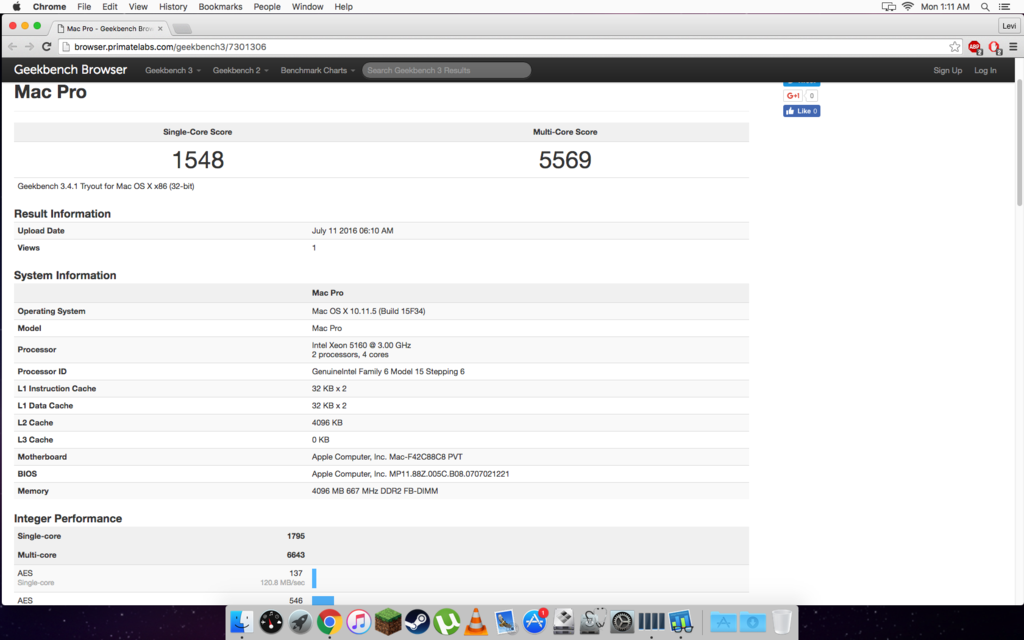Launch uTorrent from the dock
The image size is (1024, 640).
tap(447, 622)
